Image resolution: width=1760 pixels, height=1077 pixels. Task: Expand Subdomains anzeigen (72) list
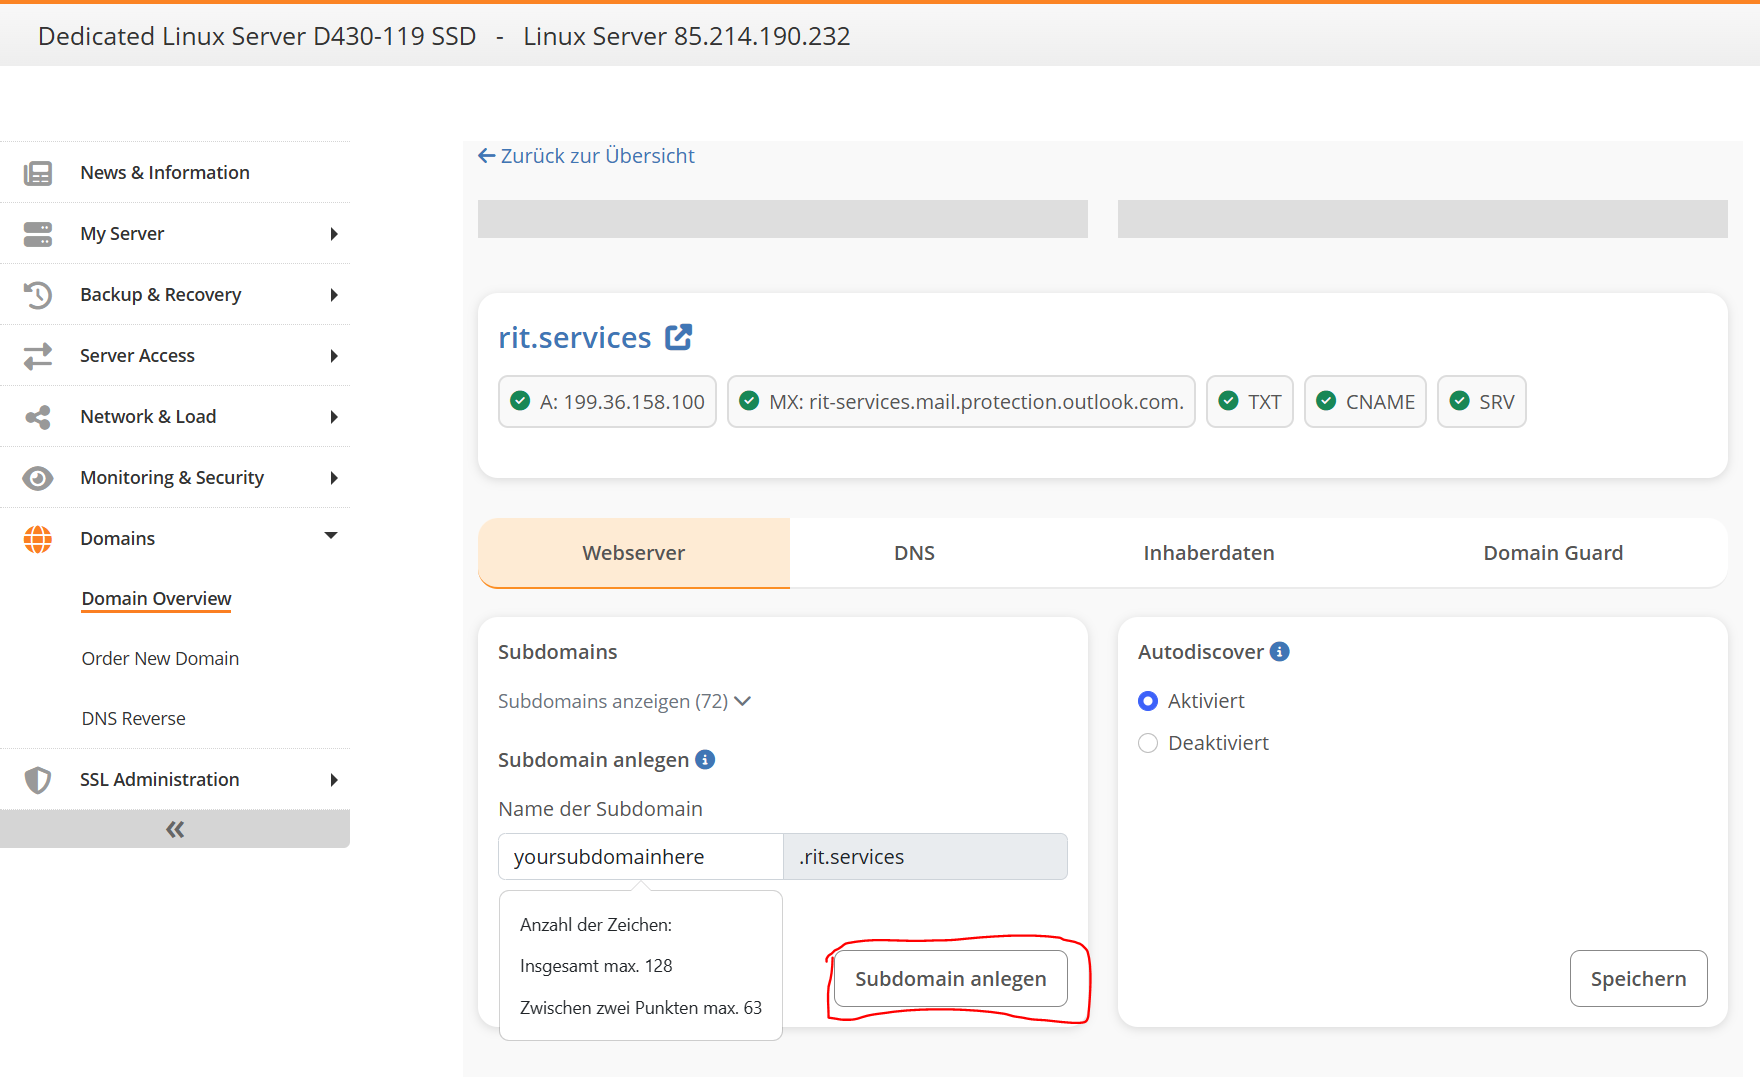pyautogui.click(x=624, y=701)
